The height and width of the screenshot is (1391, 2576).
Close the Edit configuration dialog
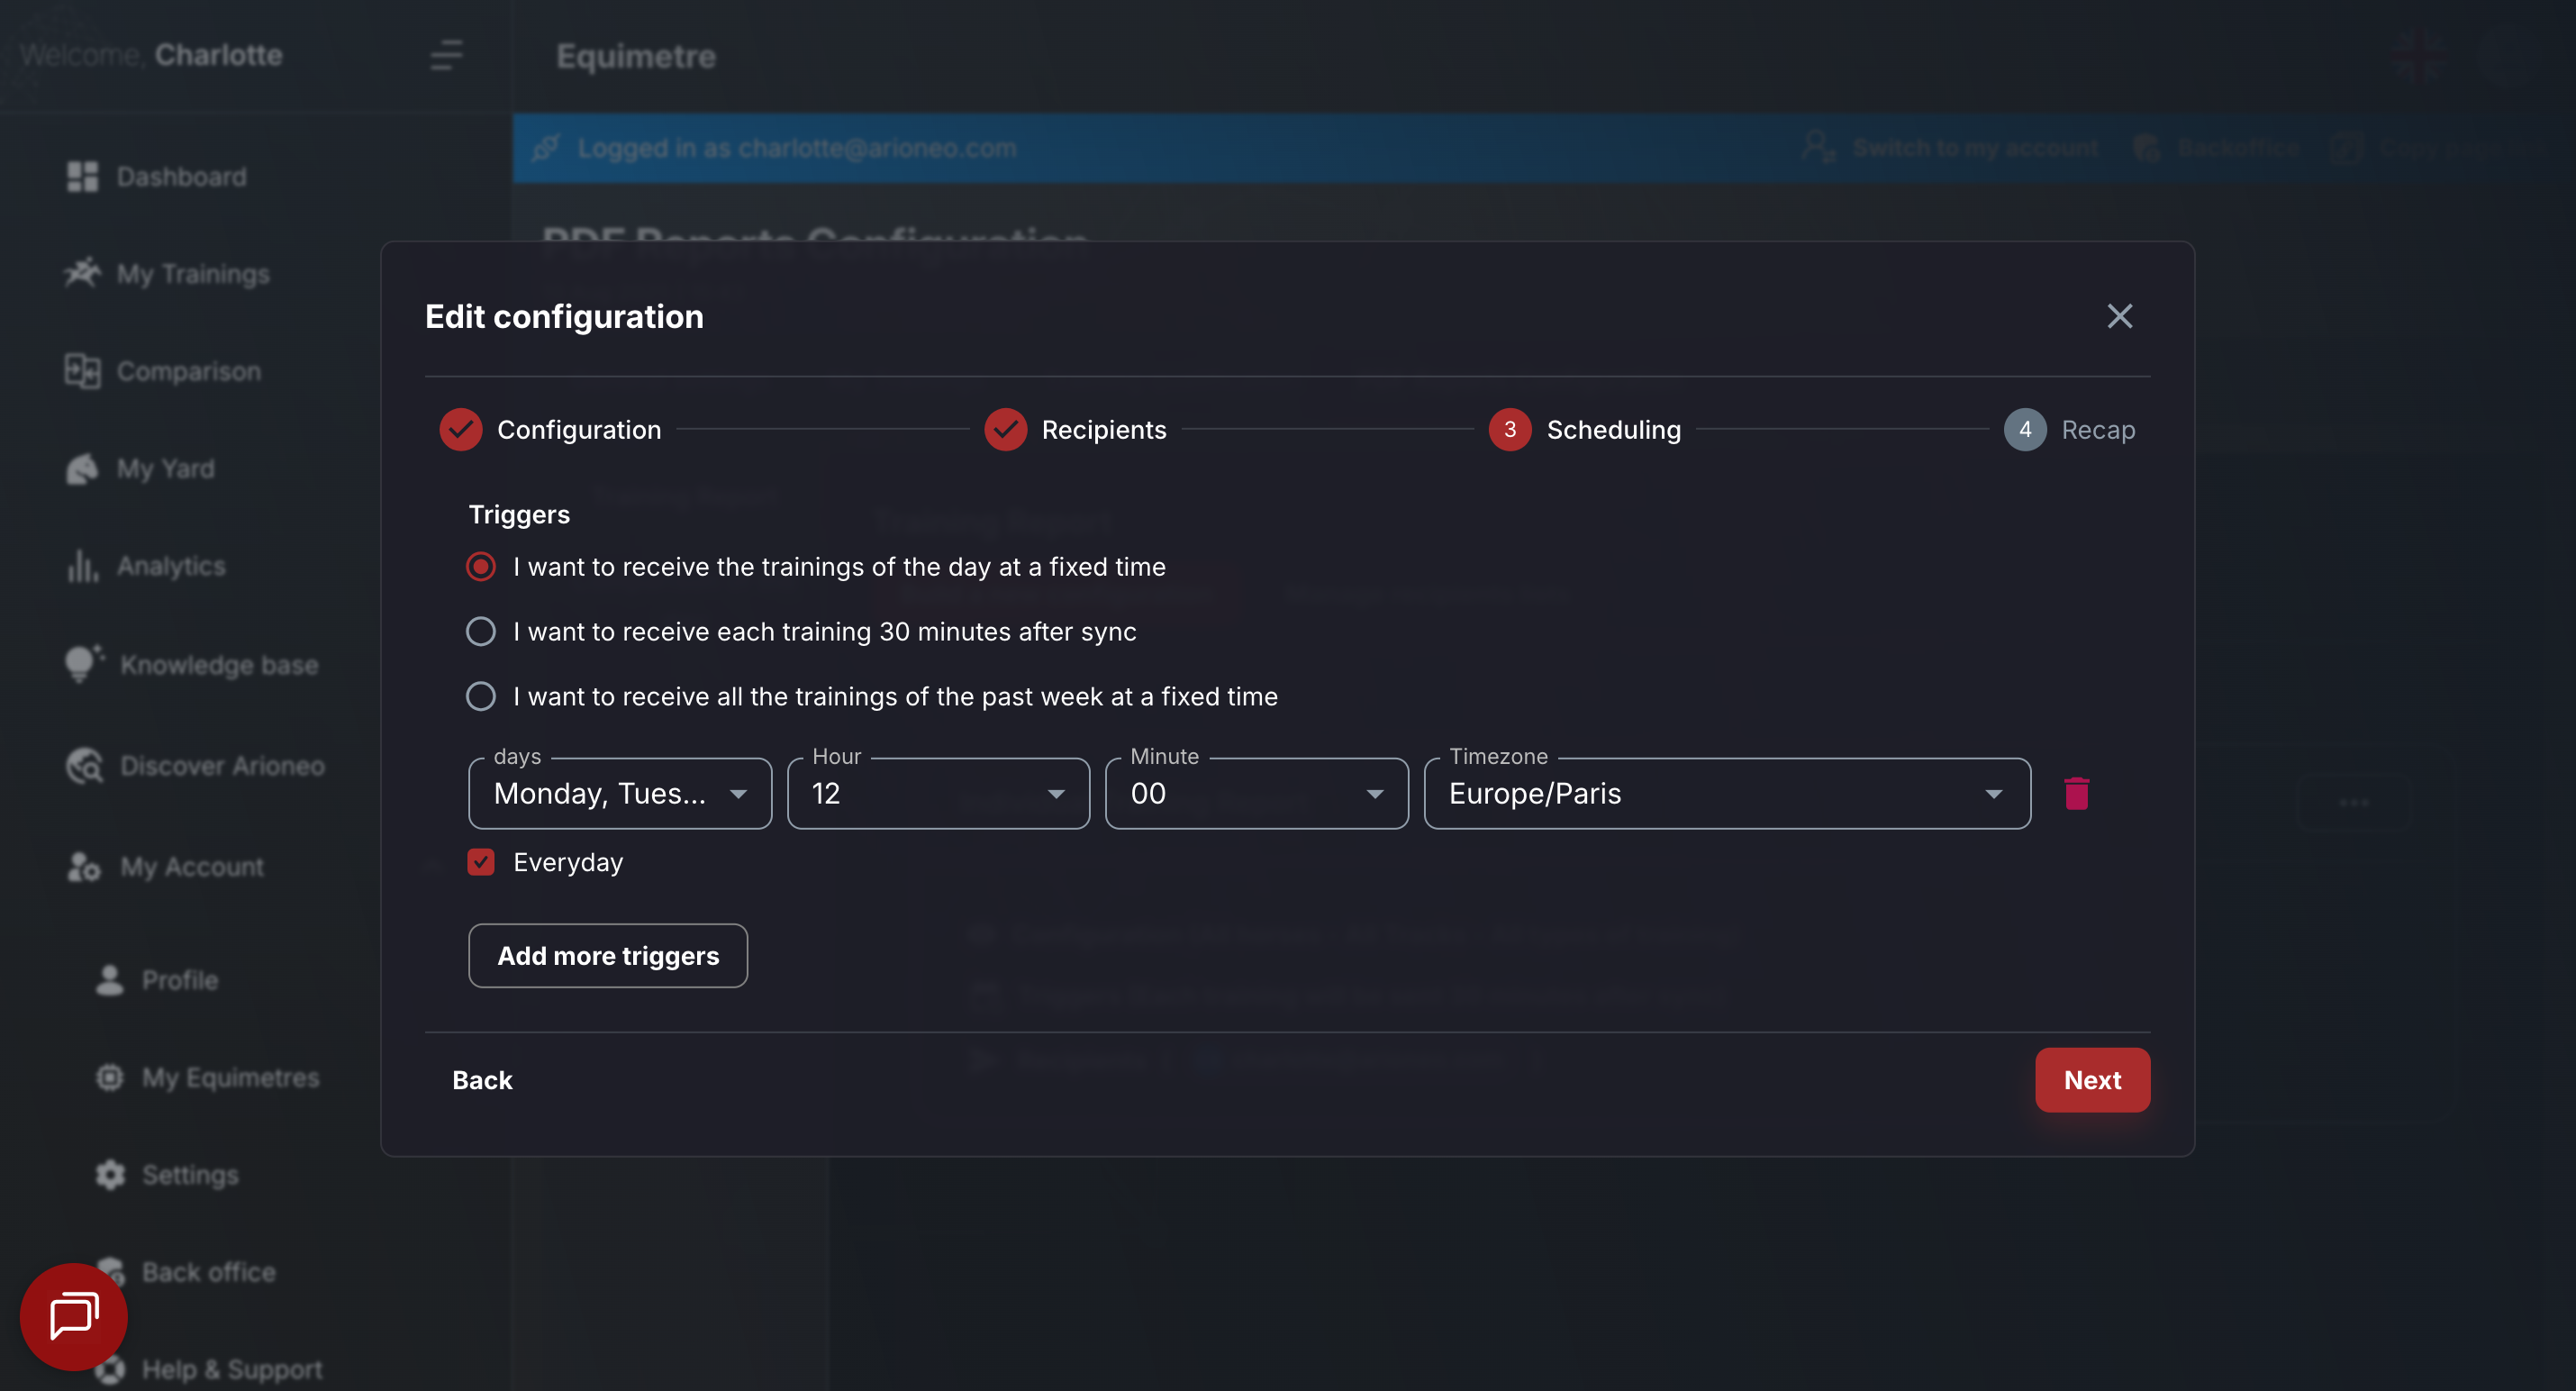click(2119, 316)
